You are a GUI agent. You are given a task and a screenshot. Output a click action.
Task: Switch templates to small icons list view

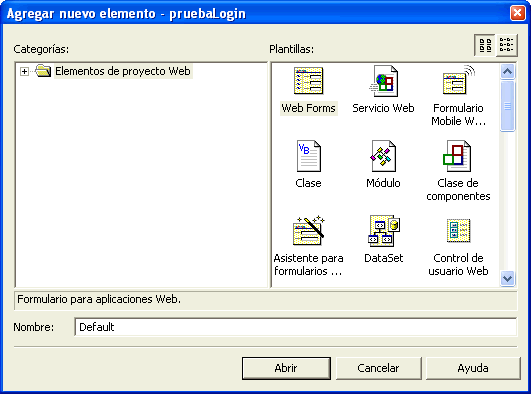coord(507,45)
